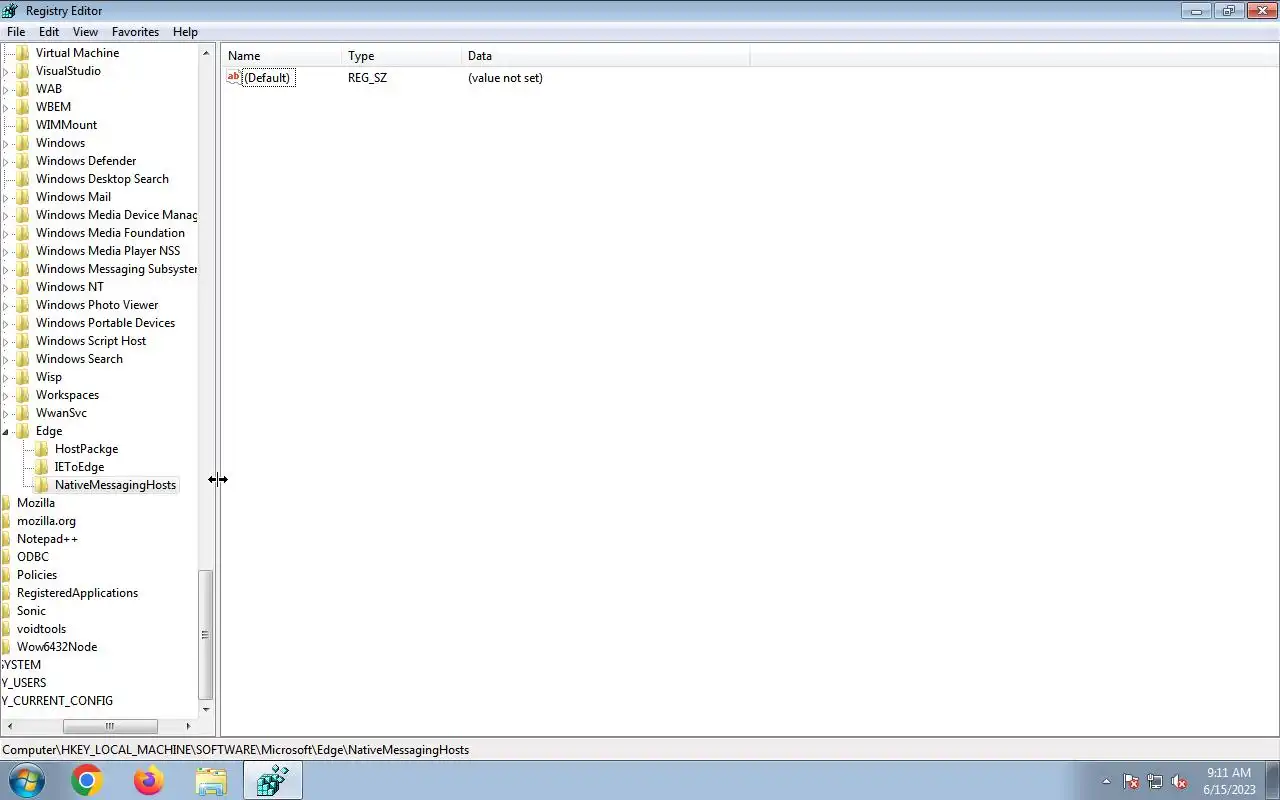The height and width of the screenshot is (800, 1280).
Task: Click the Windows Script Host folder icon
Action: 23,341
